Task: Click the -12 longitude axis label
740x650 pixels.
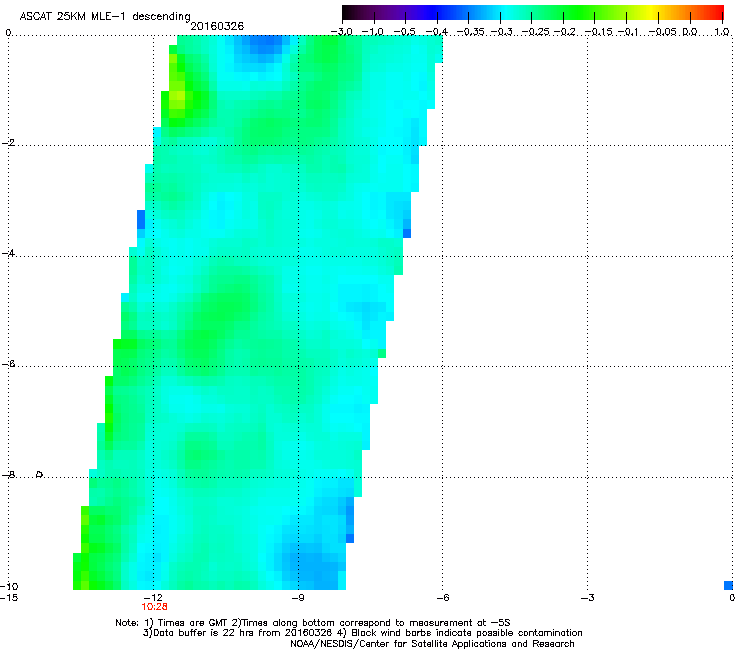Action: tap(153, 598)
